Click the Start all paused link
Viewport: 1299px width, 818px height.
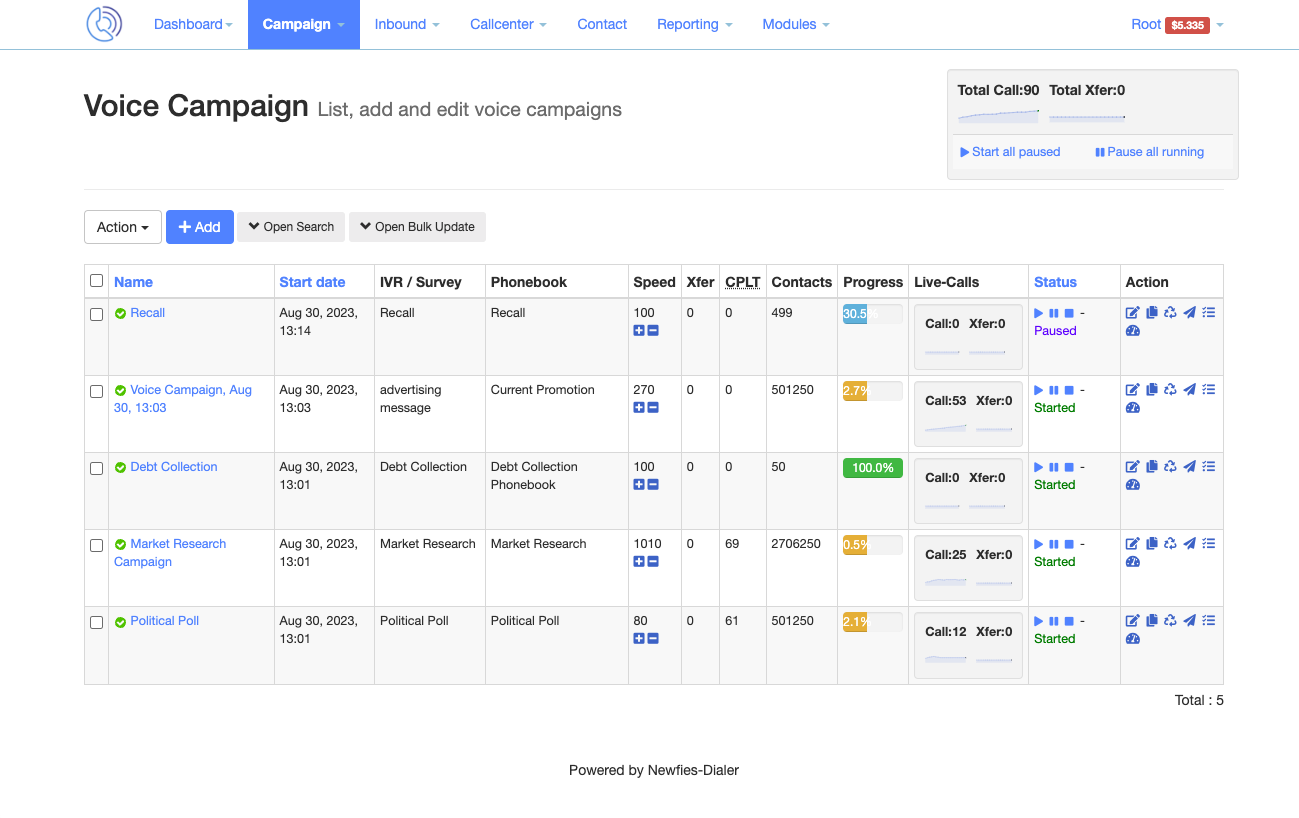[1009, 152]
